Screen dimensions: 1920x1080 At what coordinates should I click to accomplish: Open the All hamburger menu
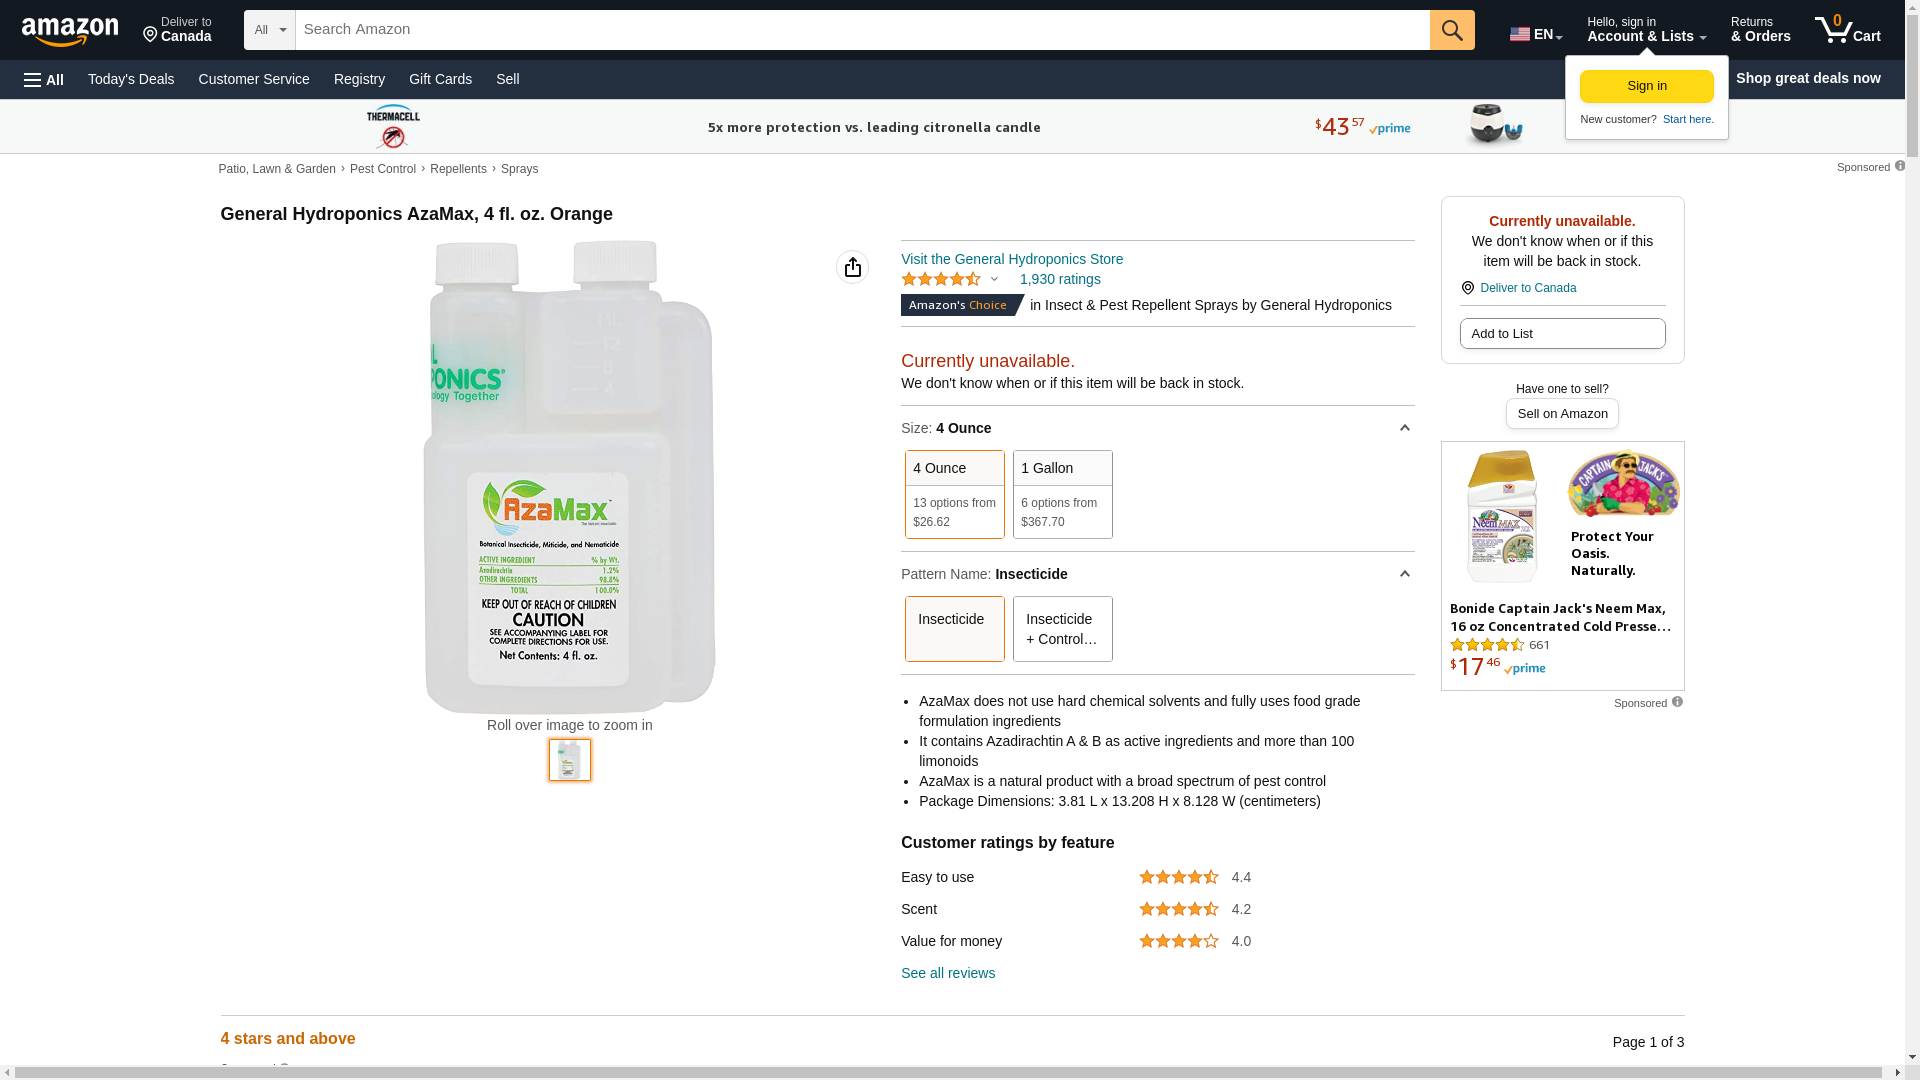click(44, 79)
